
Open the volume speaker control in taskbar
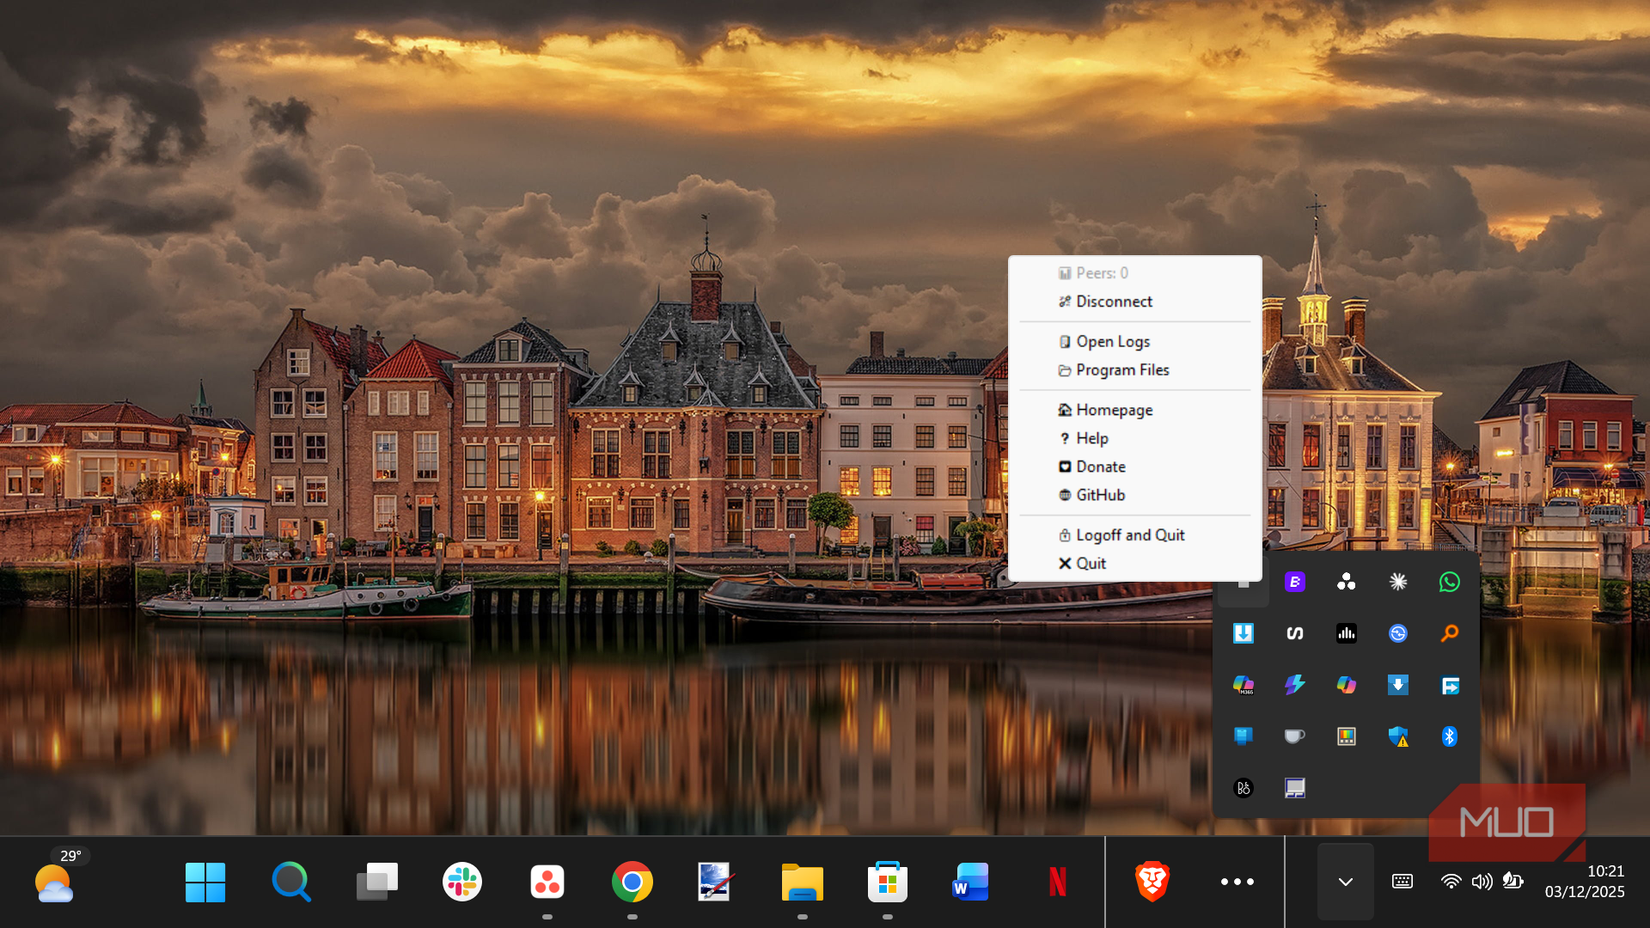[1481, 882]
